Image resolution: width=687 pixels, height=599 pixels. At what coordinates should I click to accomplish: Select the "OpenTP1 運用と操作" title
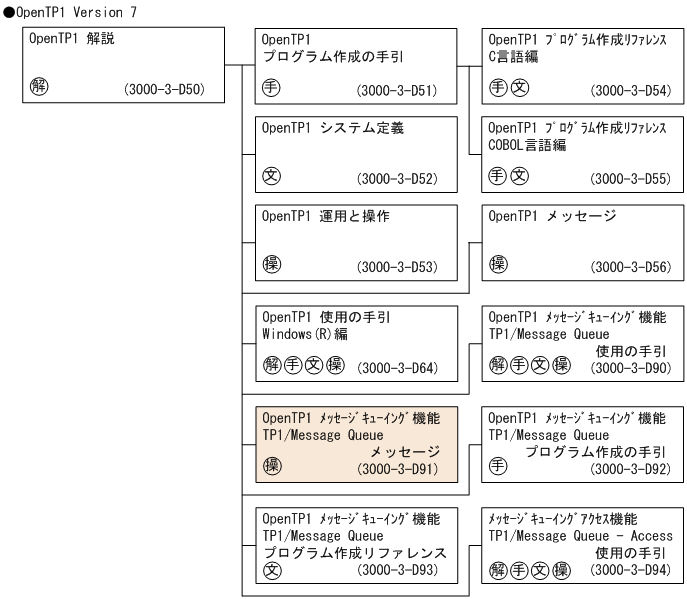pos(326,216)
